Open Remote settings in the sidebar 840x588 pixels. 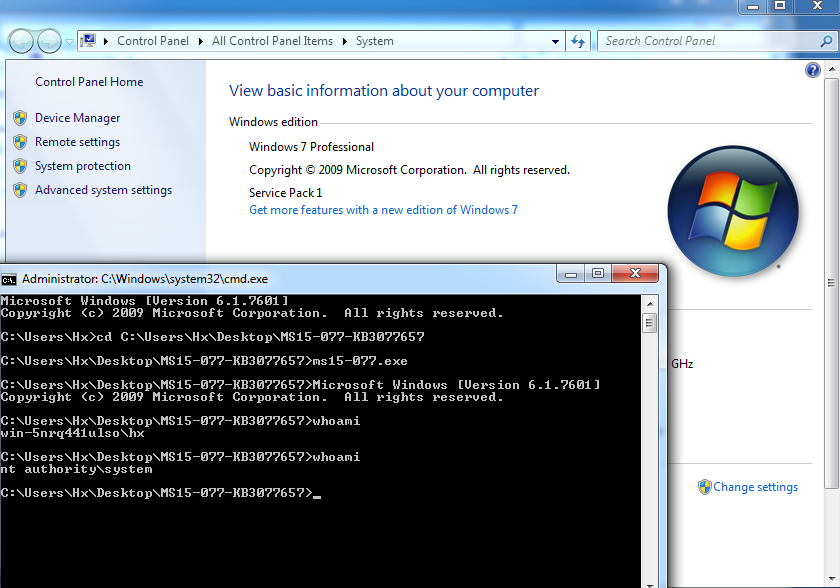77,142
